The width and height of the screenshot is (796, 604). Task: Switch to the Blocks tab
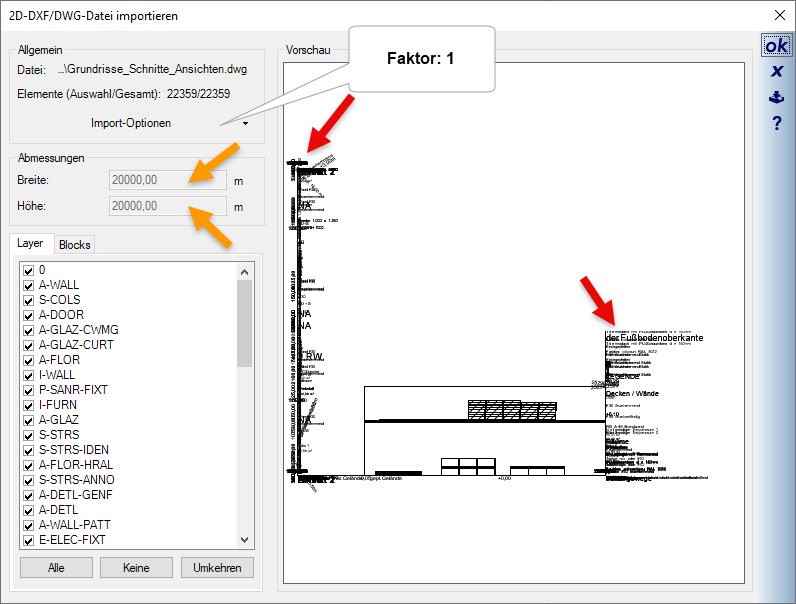(x=74, y=245)
